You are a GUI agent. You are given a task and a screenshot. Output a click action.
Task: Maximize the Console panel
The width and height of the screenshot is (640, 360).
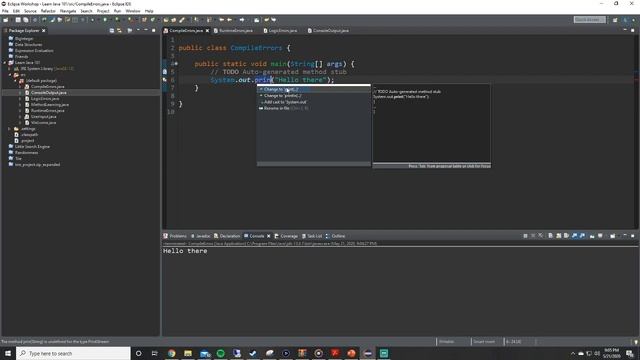[633, 236]
